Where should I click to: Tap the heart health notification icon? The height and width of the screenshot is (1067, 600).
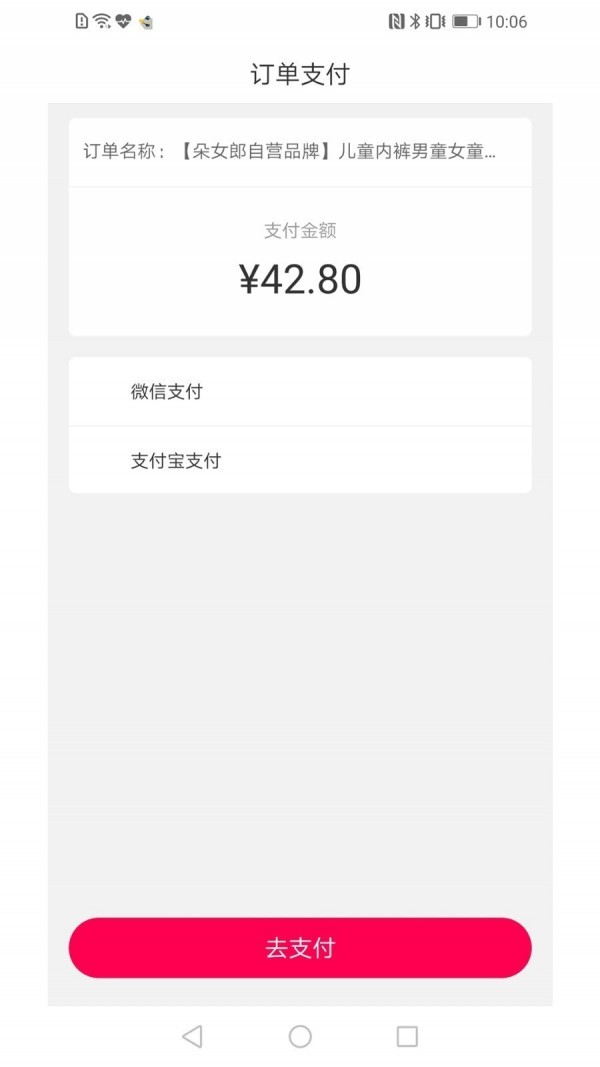[123, 21]
